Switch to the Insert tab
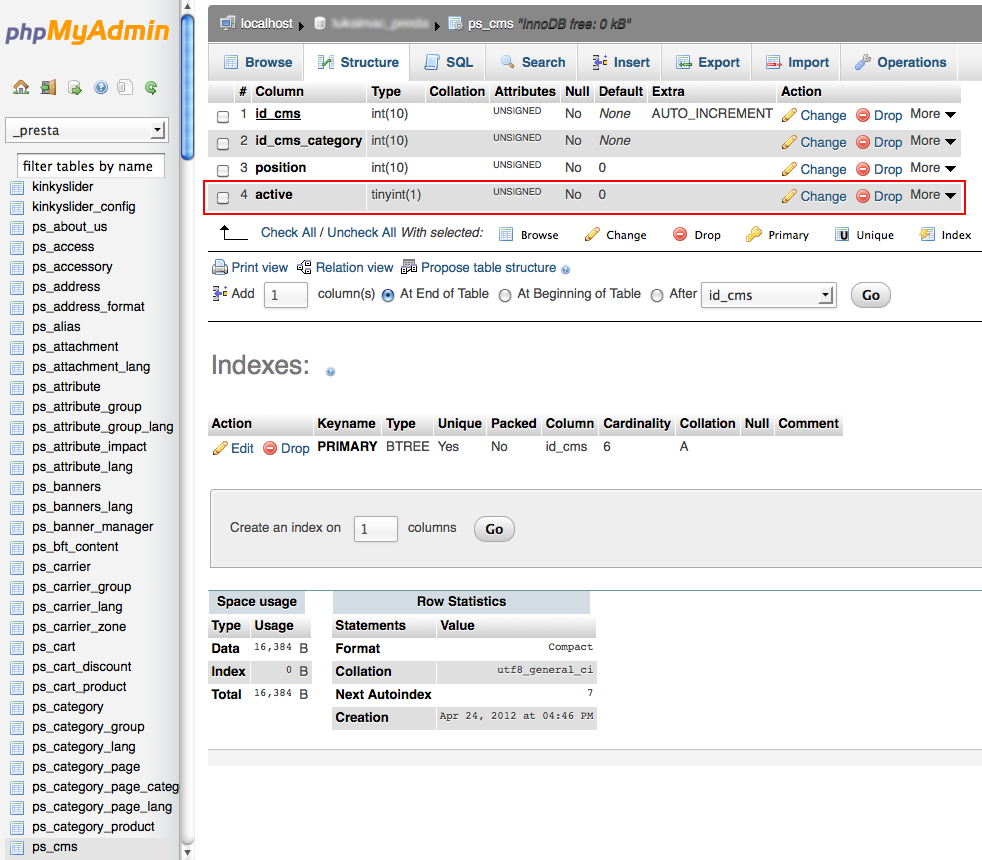The width and height of the screenshot is (982, 860). [621, 63]
